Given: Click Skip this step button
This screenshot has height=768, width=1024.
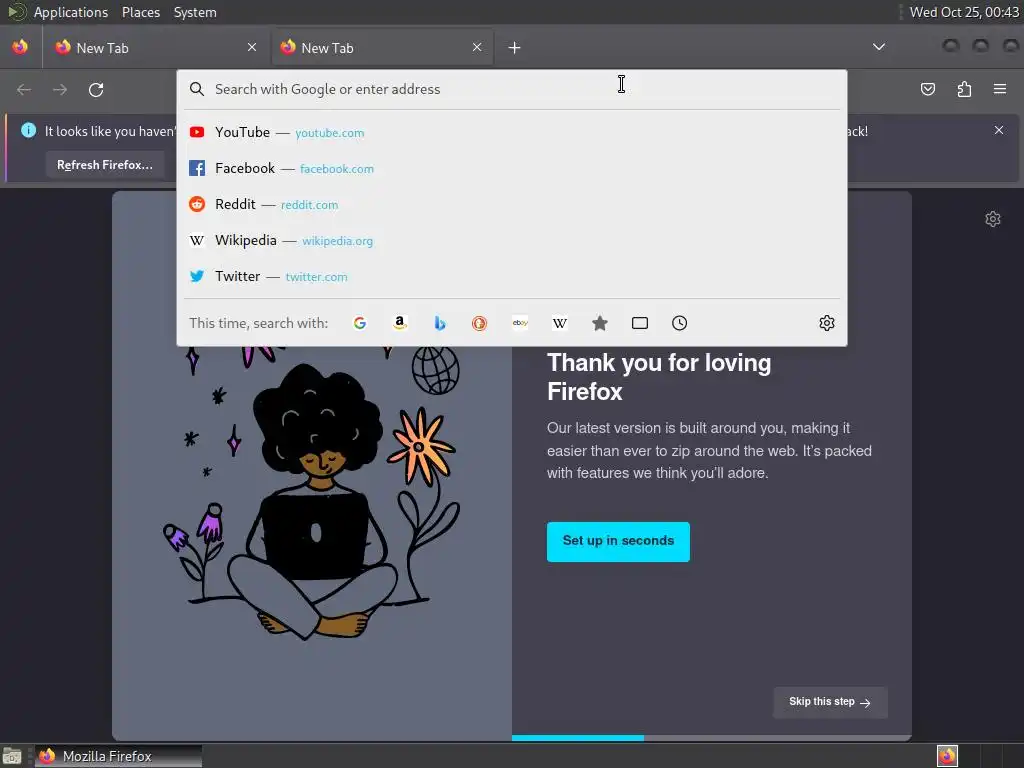Looking at the screenshot, I should click(x=830, y=702).
